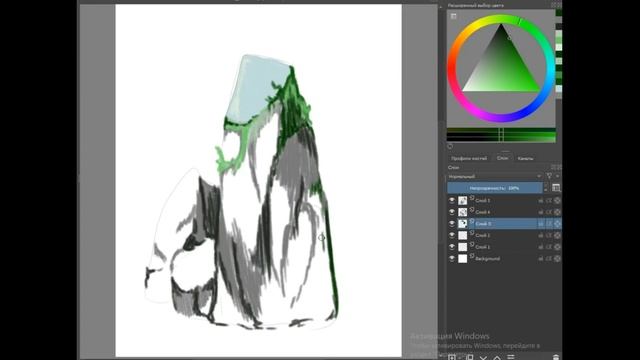Click the layers docker float icon
The image size is (640, 360).
coord(553,167)
